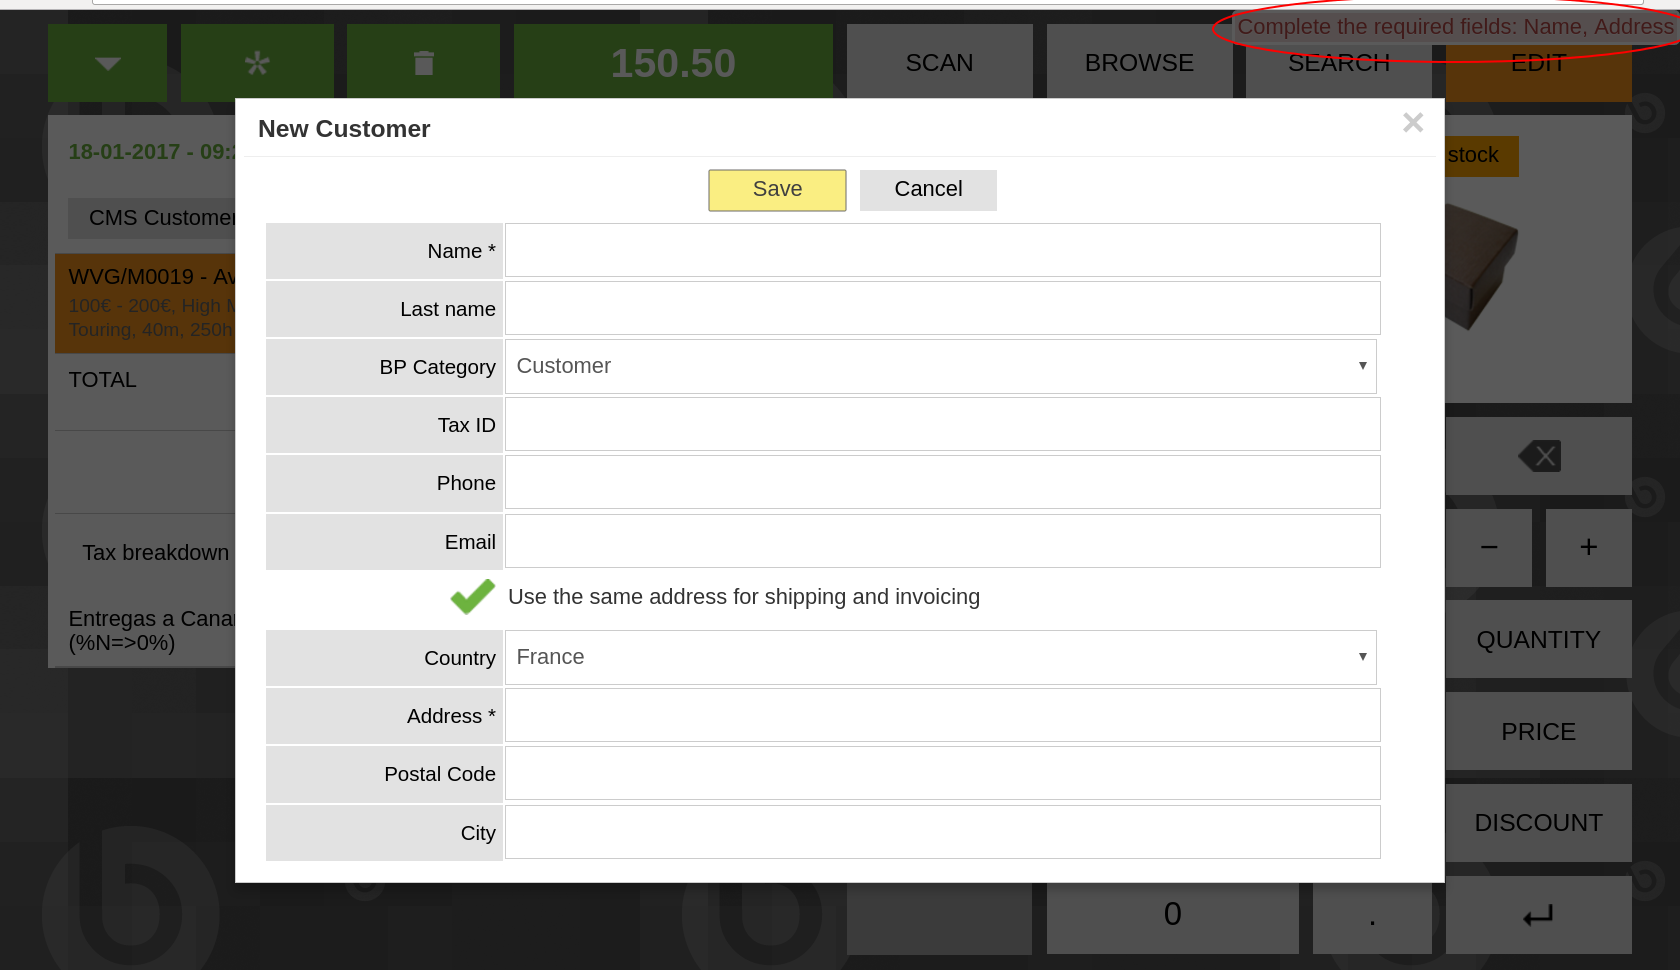Click the orange stock button
1680x970 pixels.
(x=1480, y=156)
